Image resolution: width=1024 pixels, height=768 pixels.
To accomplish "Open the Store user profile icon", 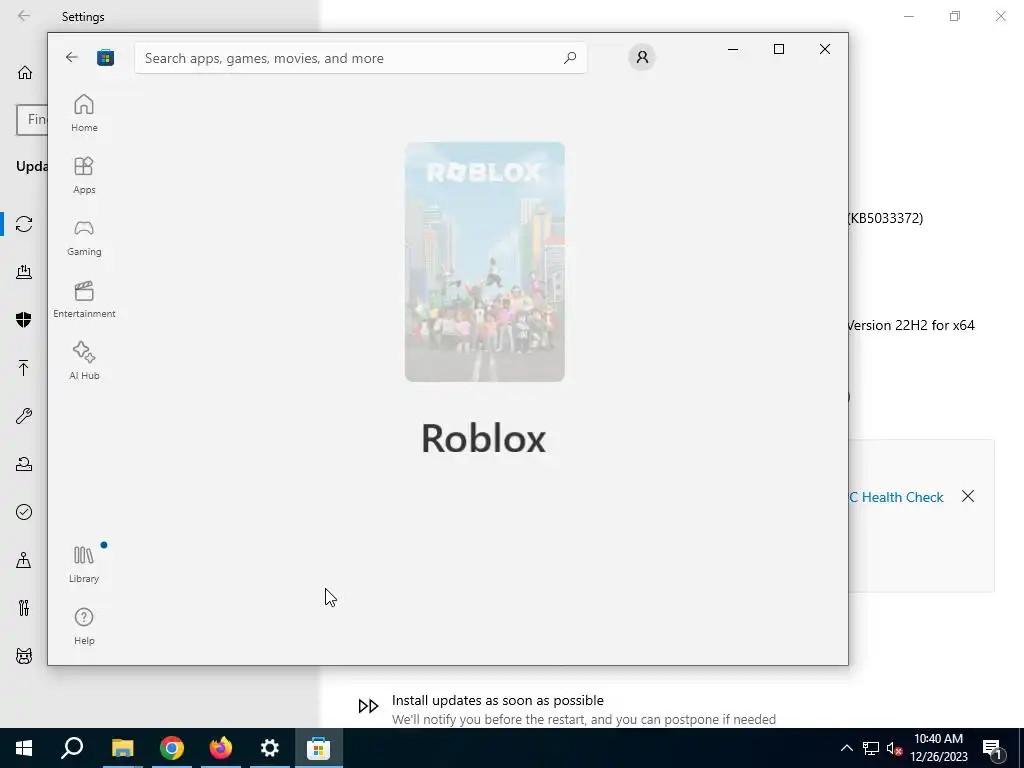I will pos(642,57).
